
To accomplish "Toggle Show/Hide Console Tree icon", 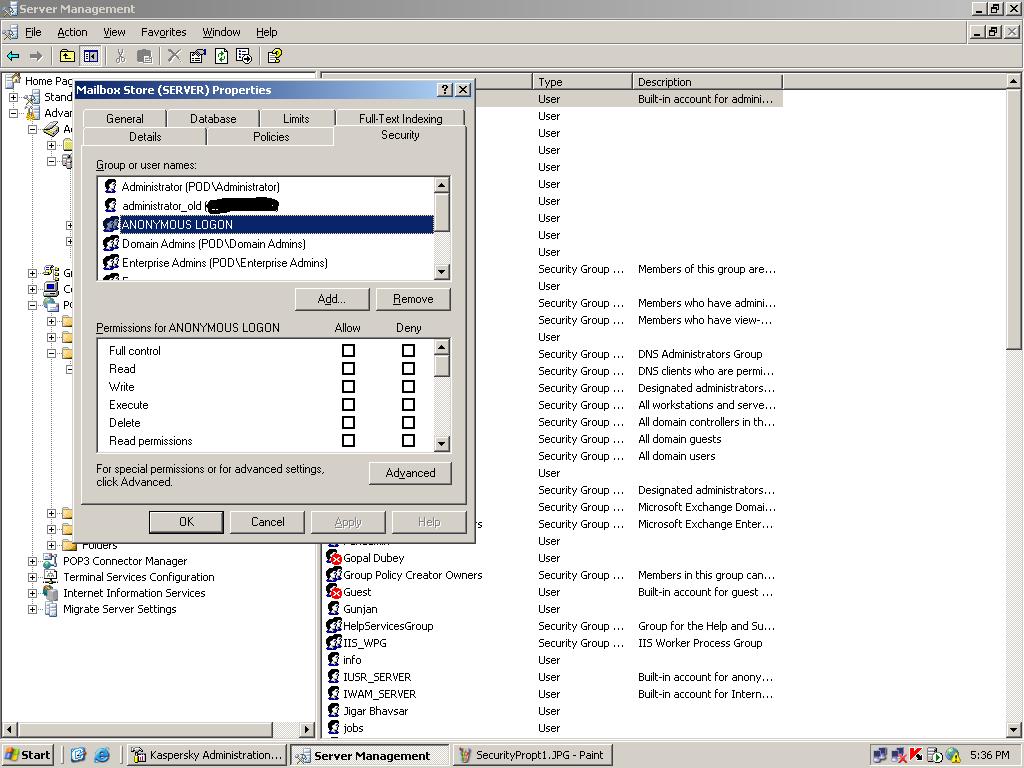I will coord(91,56).
